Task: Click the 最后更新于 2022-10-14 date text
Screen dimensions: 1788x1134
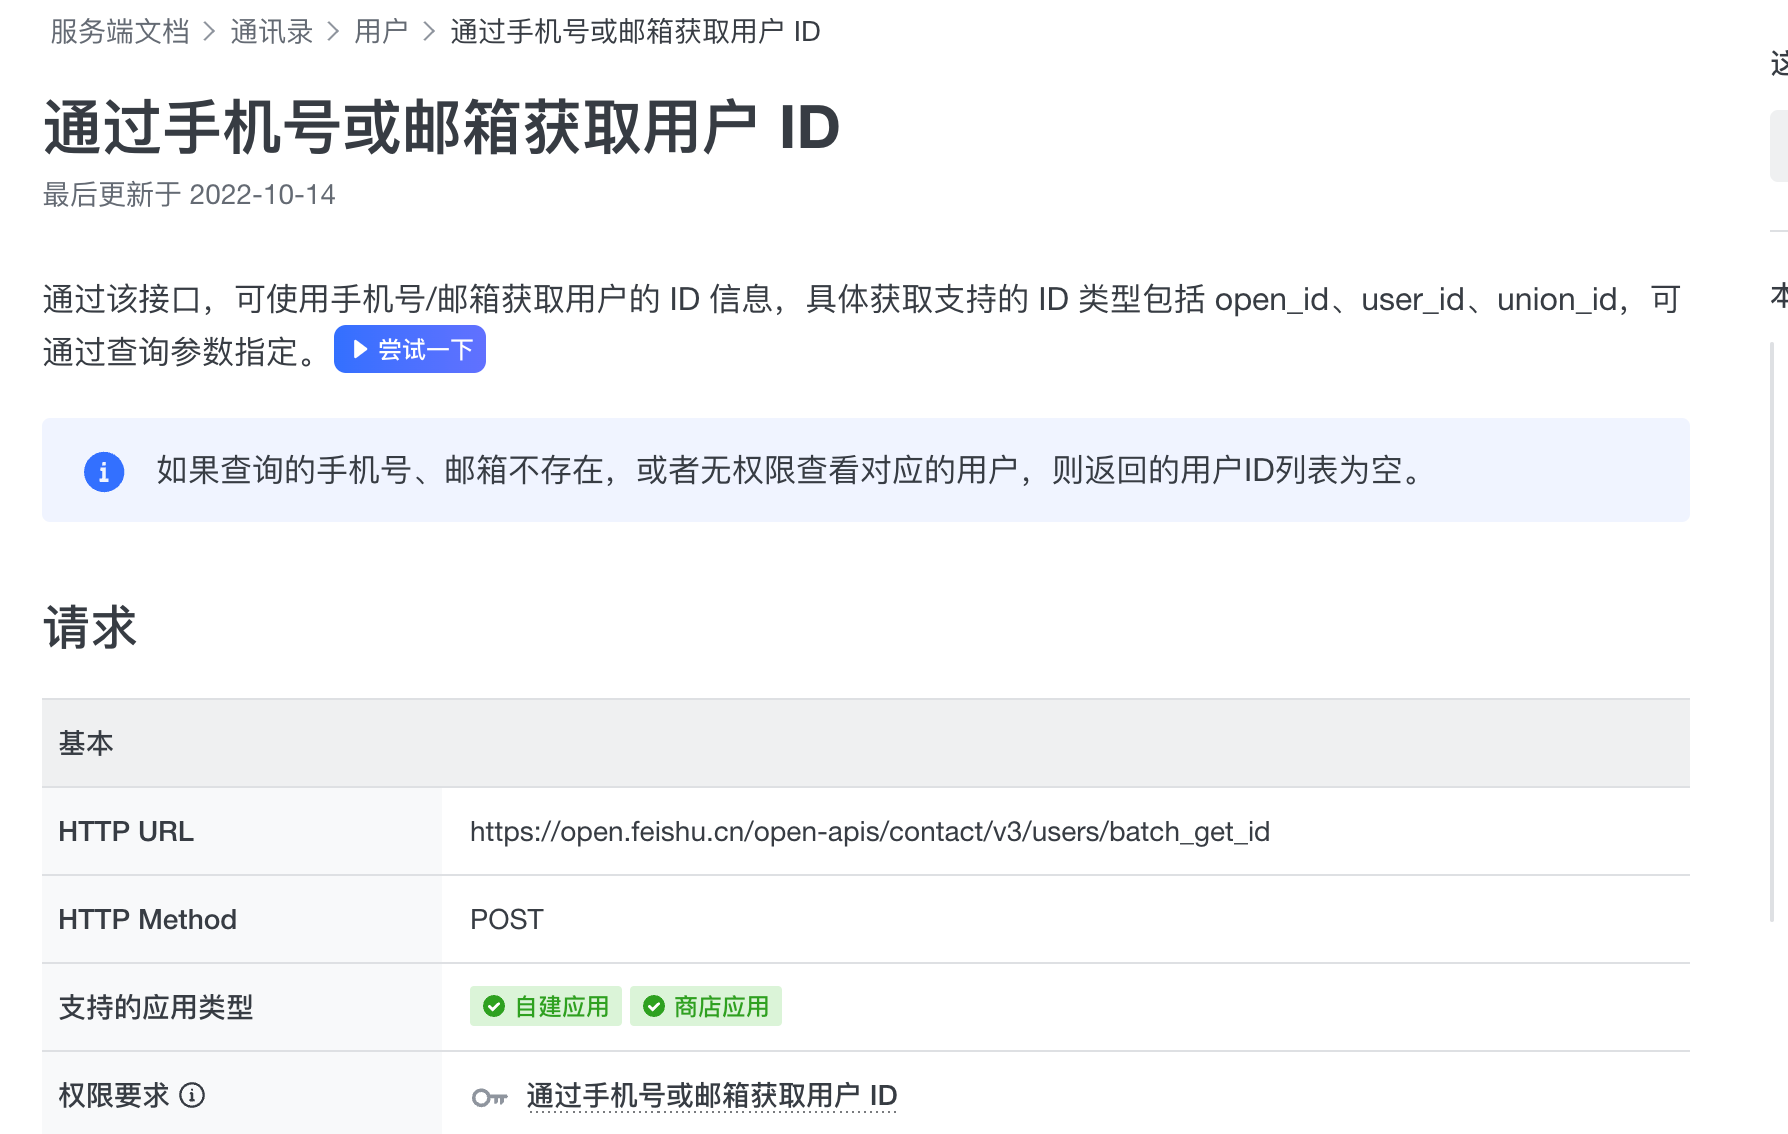Action: [x=189, y=194]
